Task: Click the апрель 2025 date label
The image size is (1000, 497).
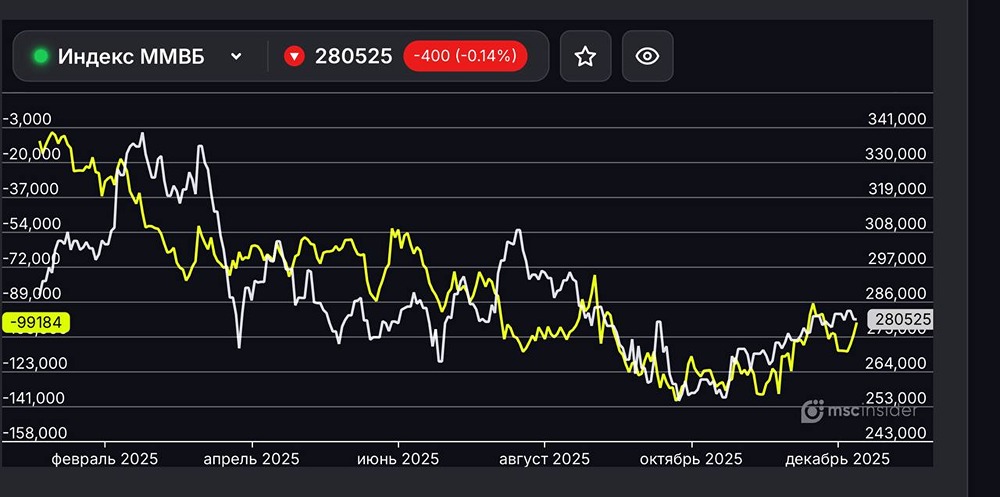Action: [251, 459]
